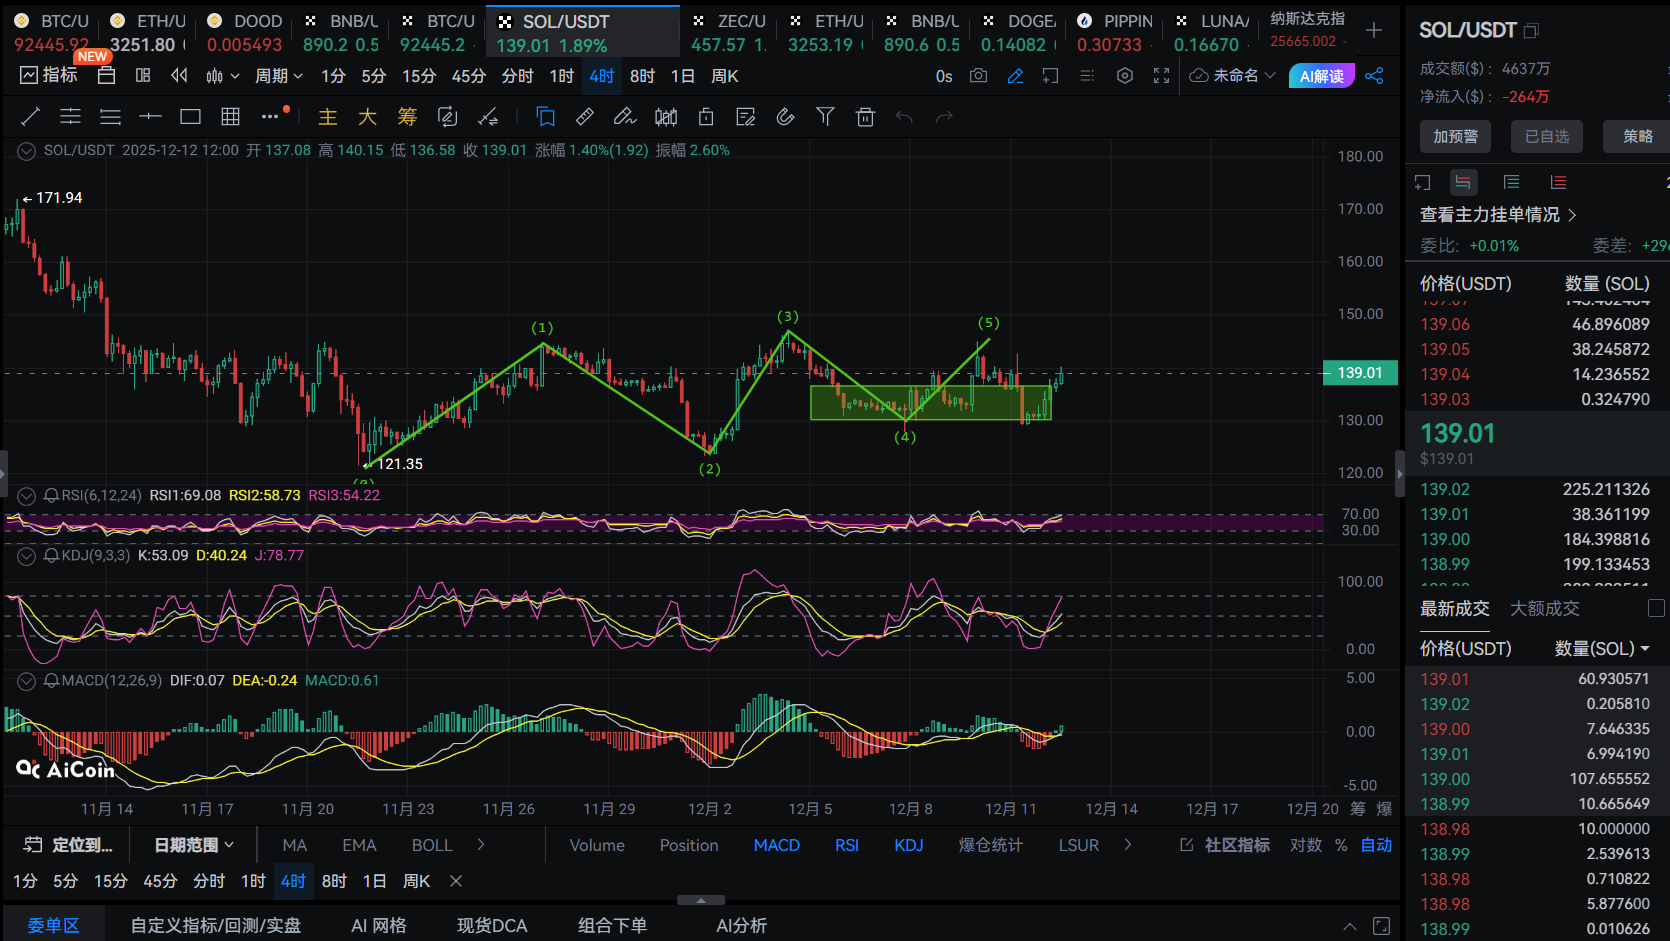This screenshot has height=941, width=1670.
Task: Open 查看主力挂单情况 link
Action: (x=1497, y=215)
